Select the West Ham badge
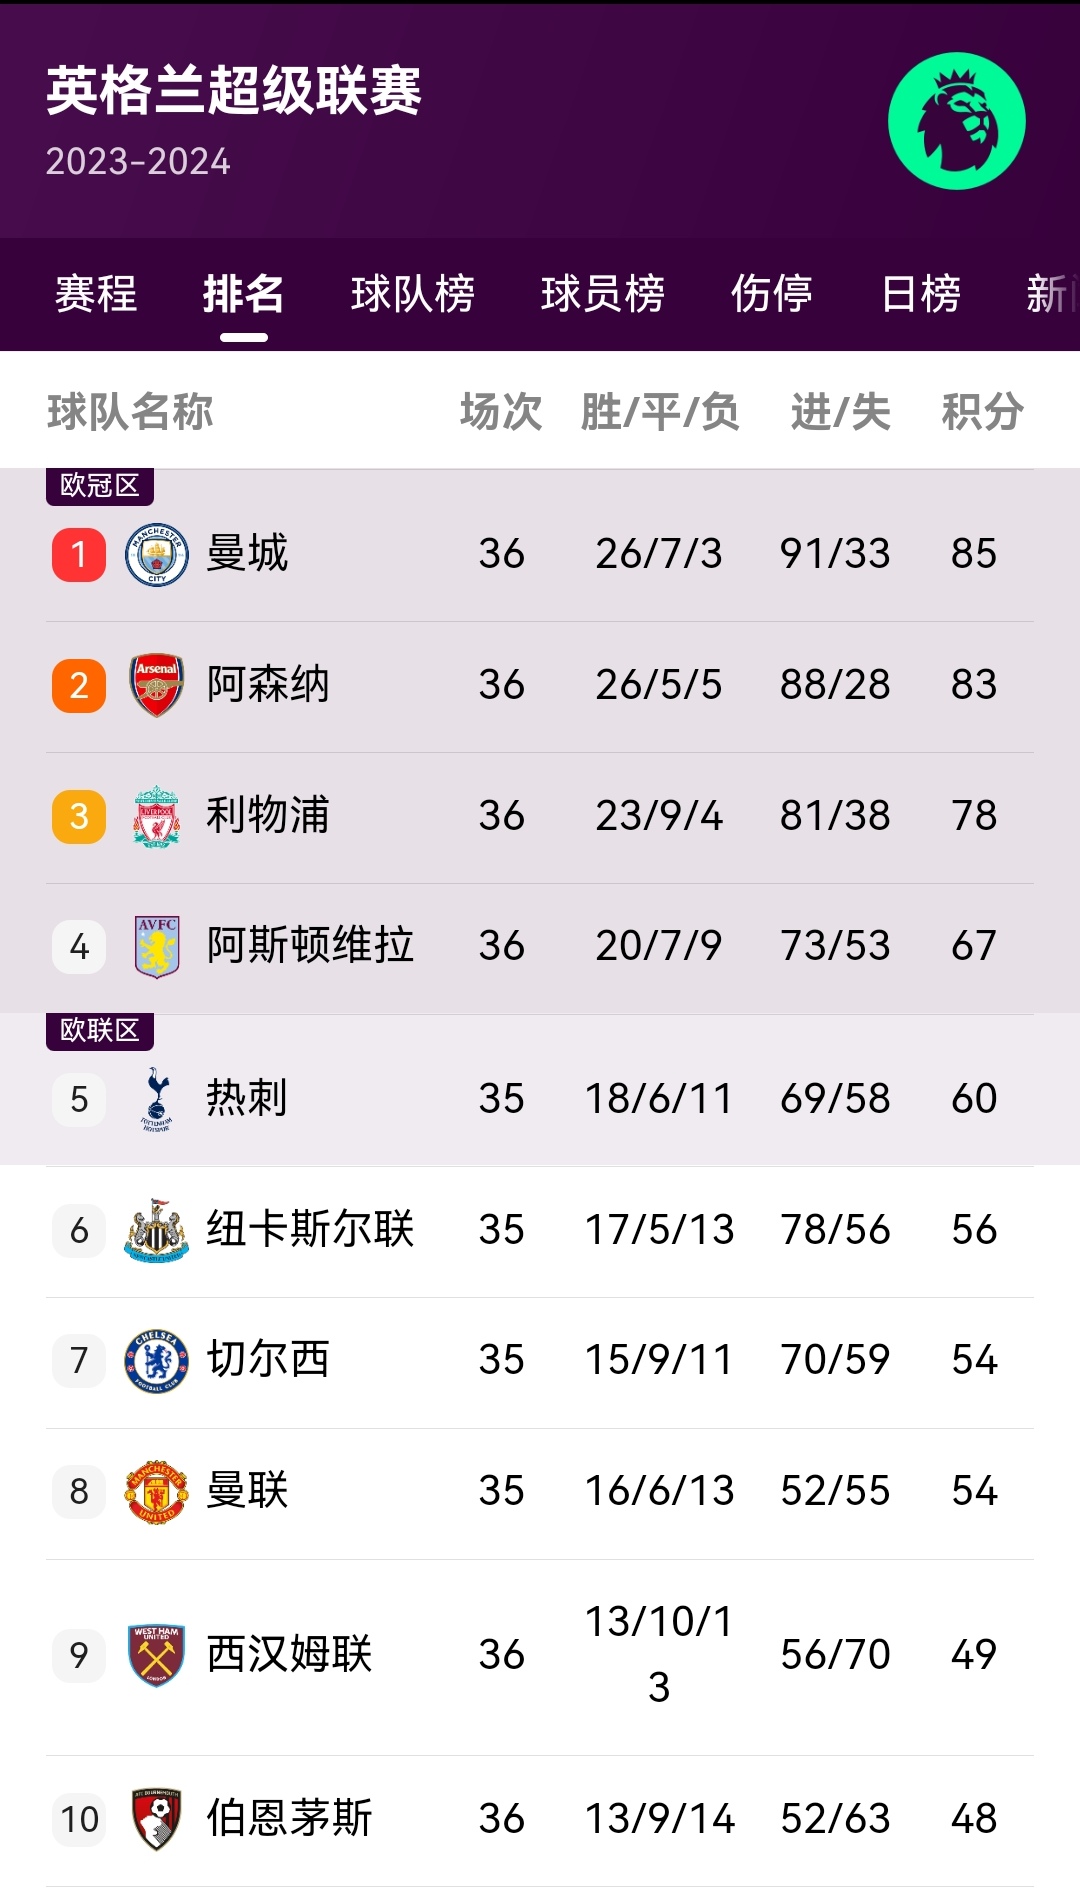The height and width of the screenshot is (1894, 1080). pos(157,1655)
